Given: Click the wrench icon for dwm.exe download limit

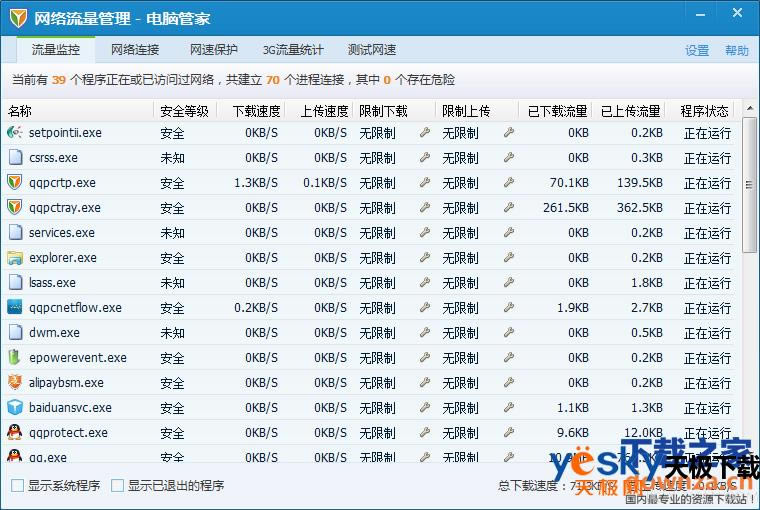Looking at the screenshot, I should point(424,333).
